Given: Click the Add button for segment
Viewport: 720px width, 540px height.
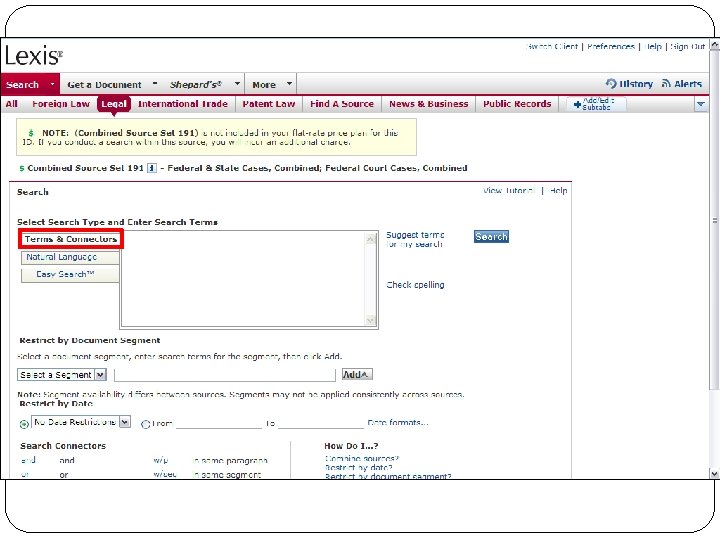Looking at the screenshot, I should coord(357,375).
